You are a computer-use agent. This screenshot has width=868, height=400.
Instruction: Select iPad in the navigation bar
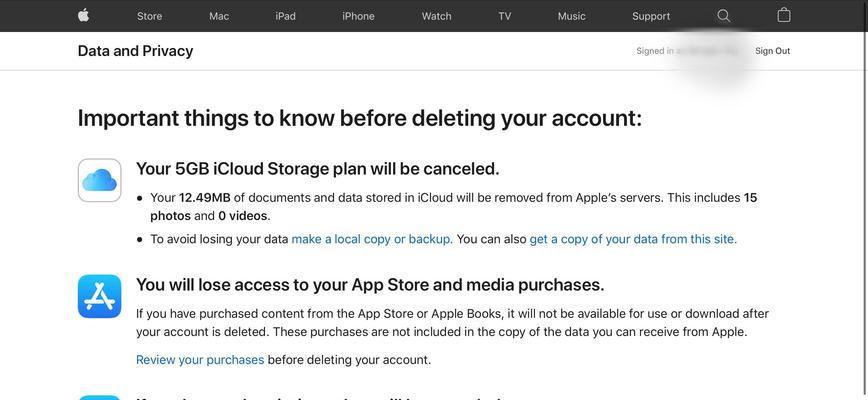[285, 16]
